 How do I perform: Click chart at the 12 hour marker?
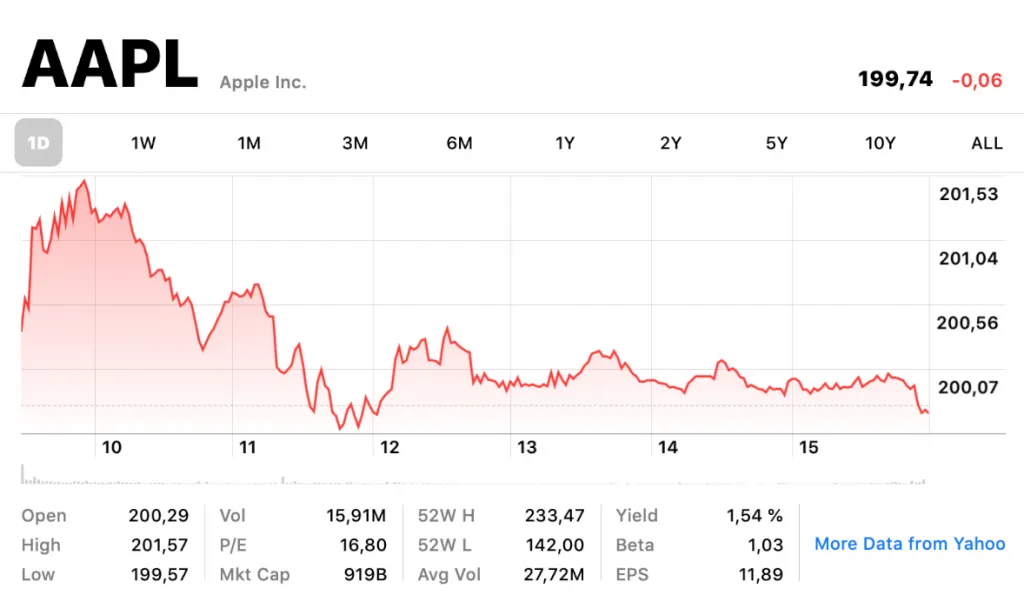point(390,447)
